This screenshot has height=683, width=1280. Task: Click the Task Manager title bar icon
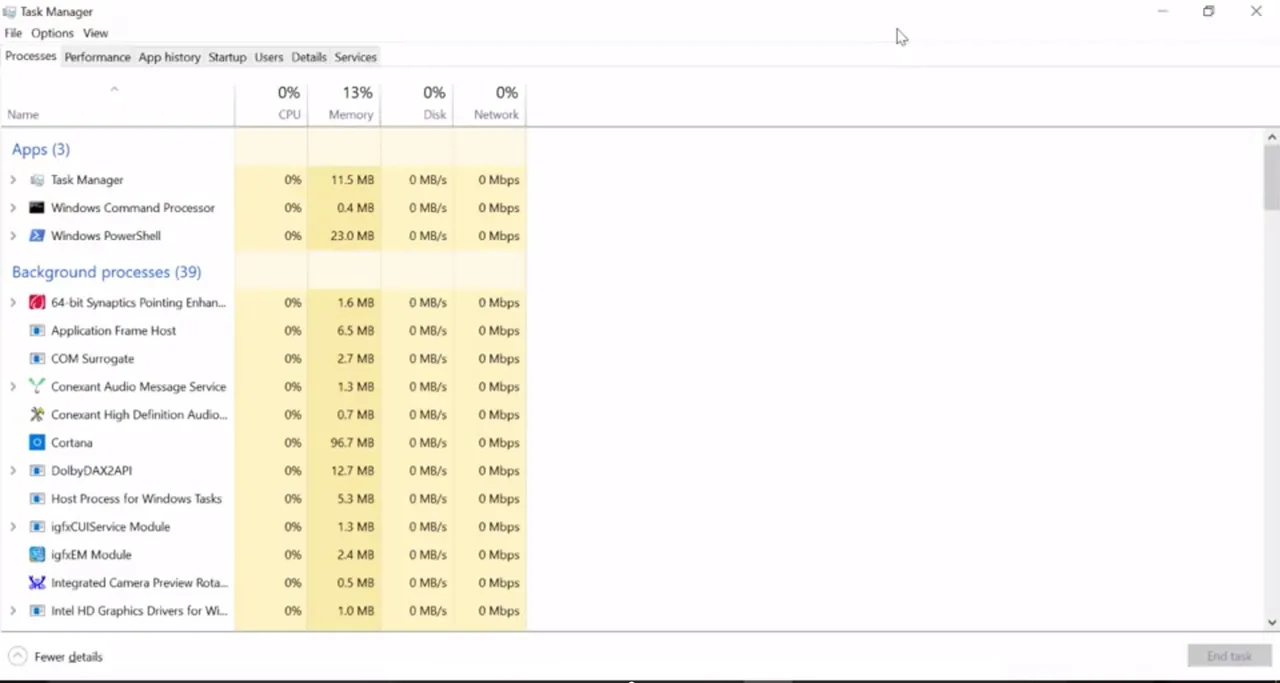(10, 12)
